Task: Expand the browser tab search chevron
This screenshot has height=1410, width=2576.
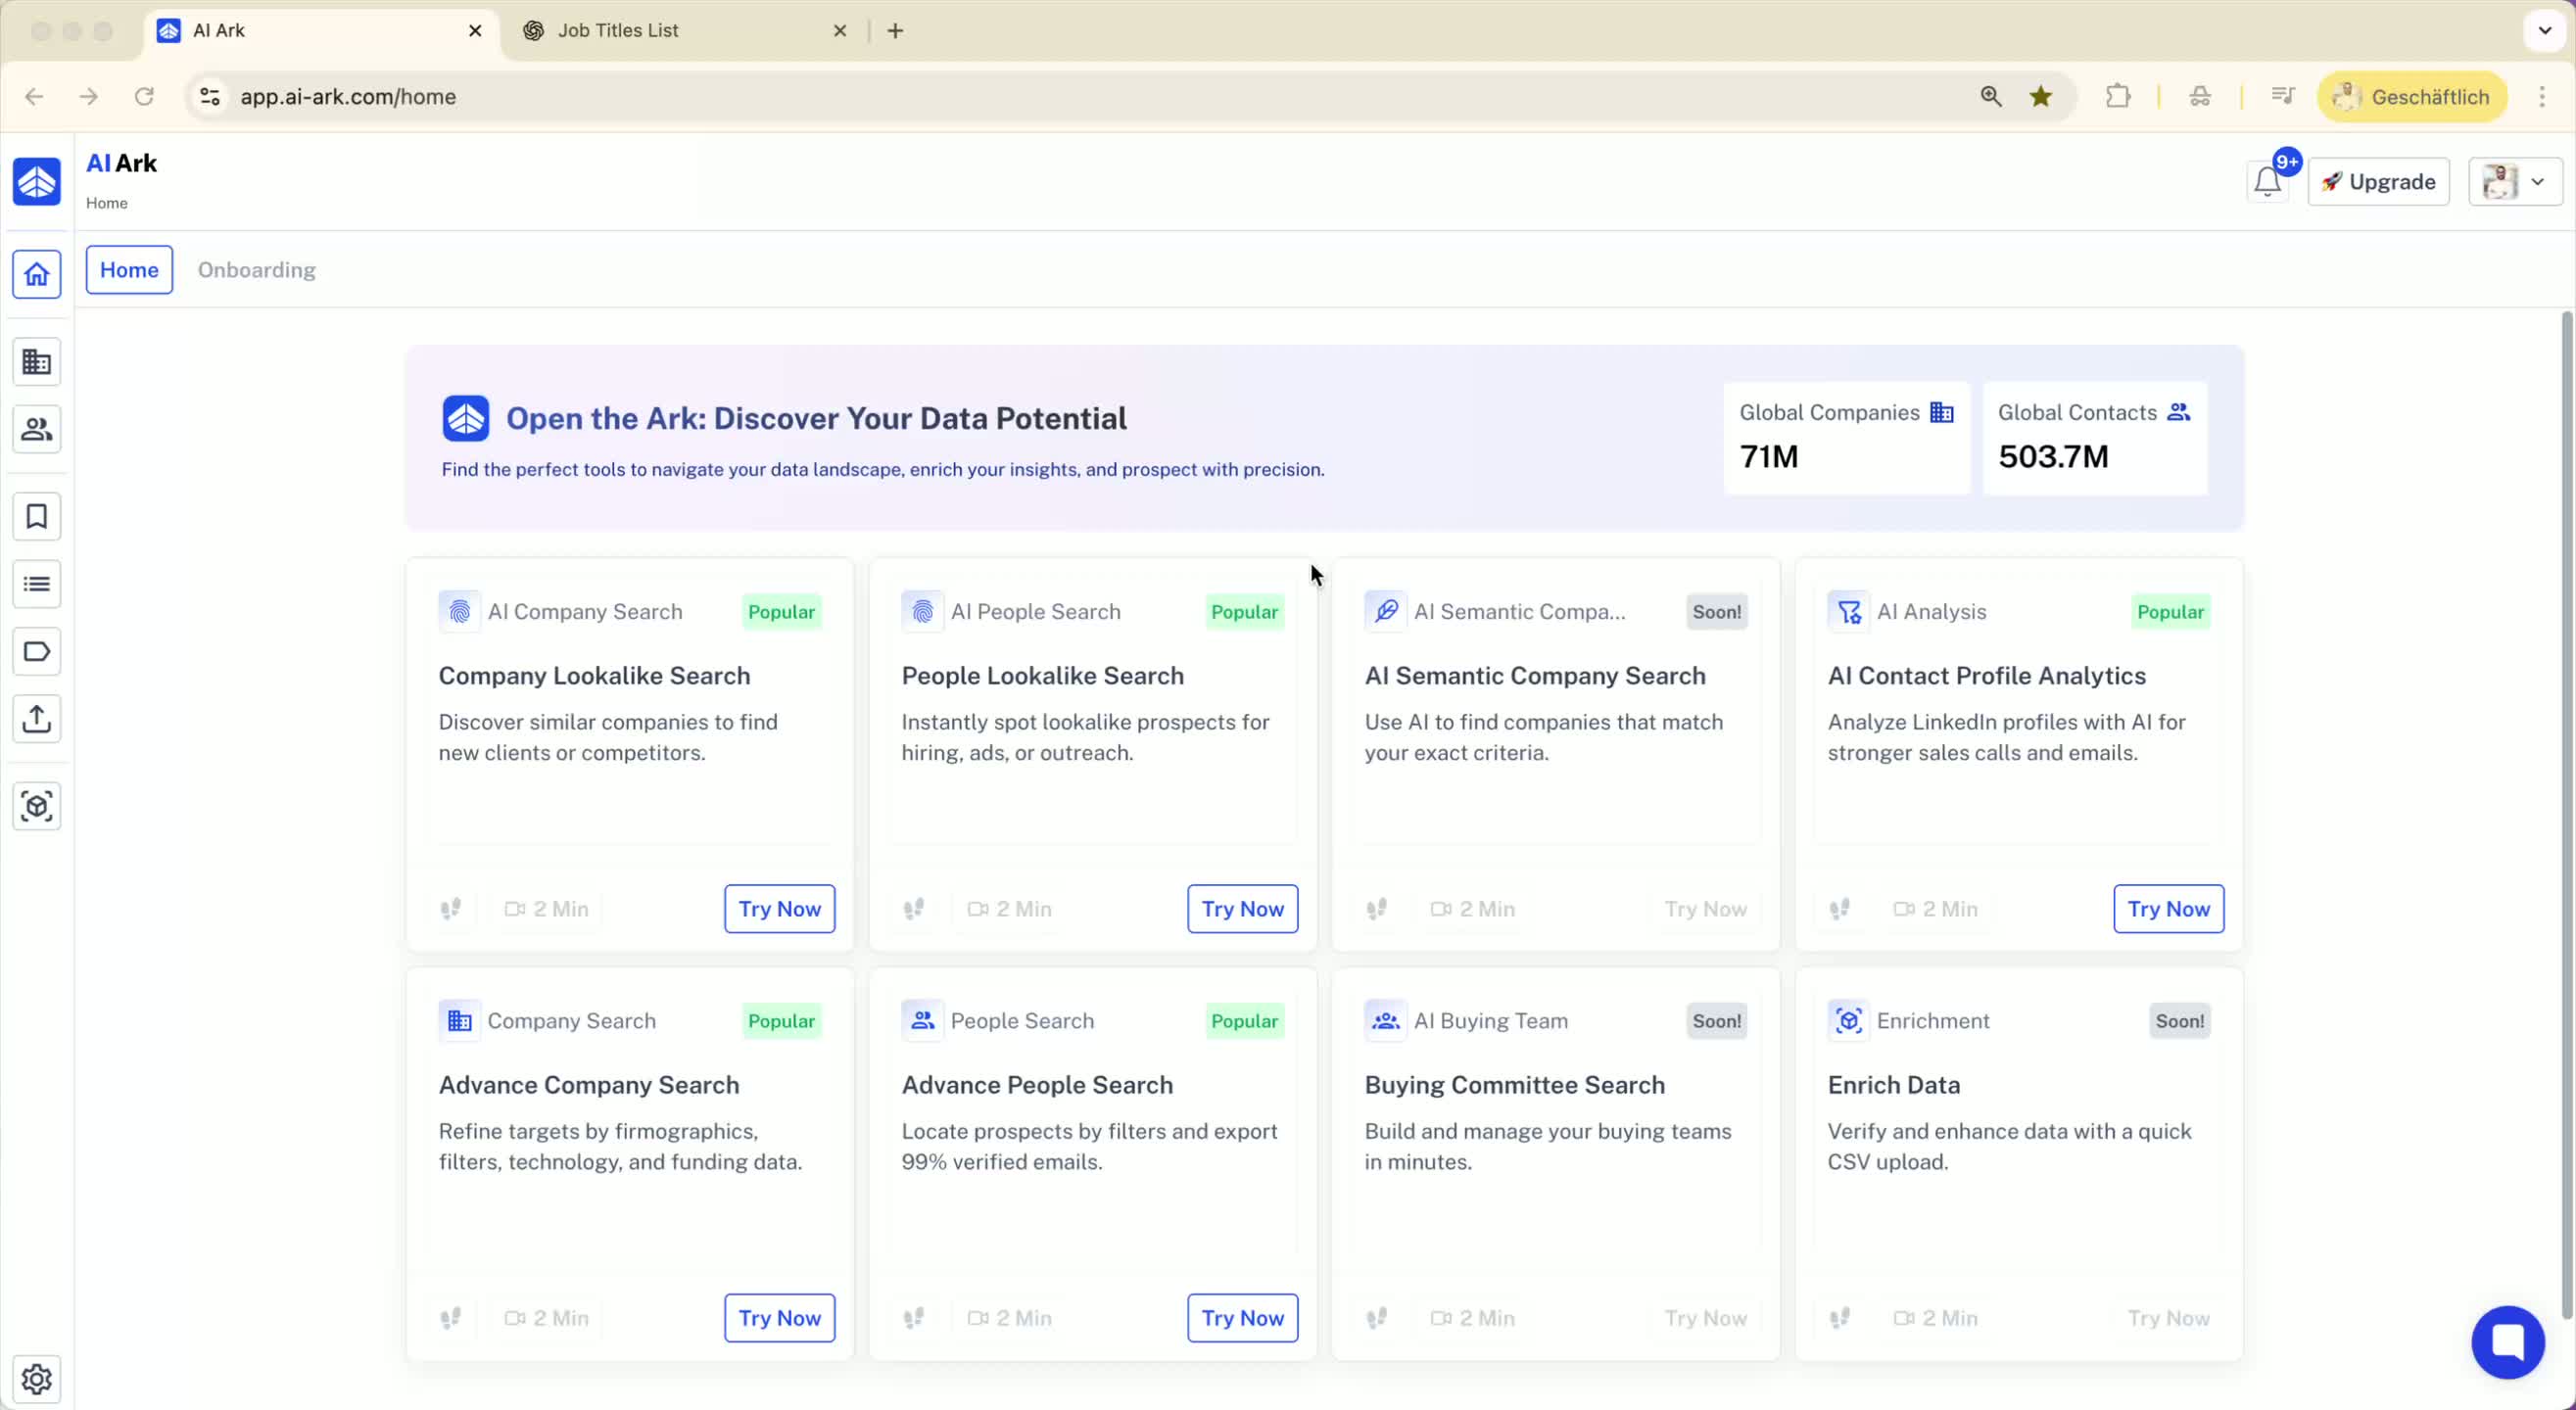Action: (2545, 30)
